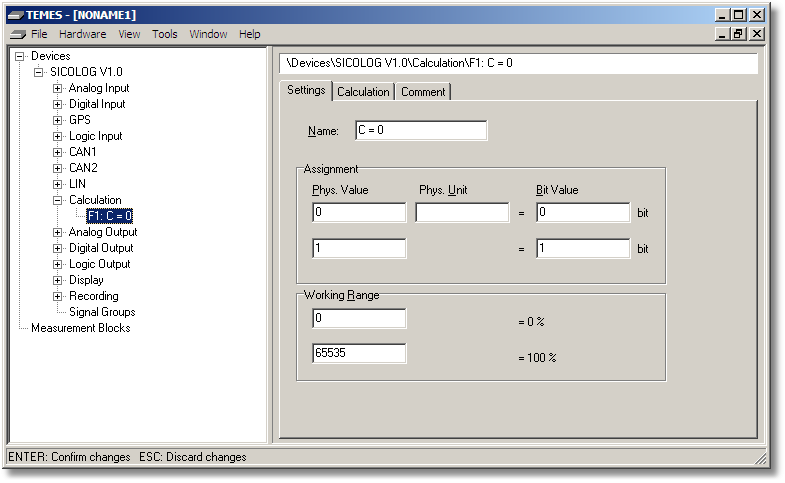Click the first Phys. Value field
This screenshot has width=785, height=483.
pyautogui.click(x=359, y=212)
